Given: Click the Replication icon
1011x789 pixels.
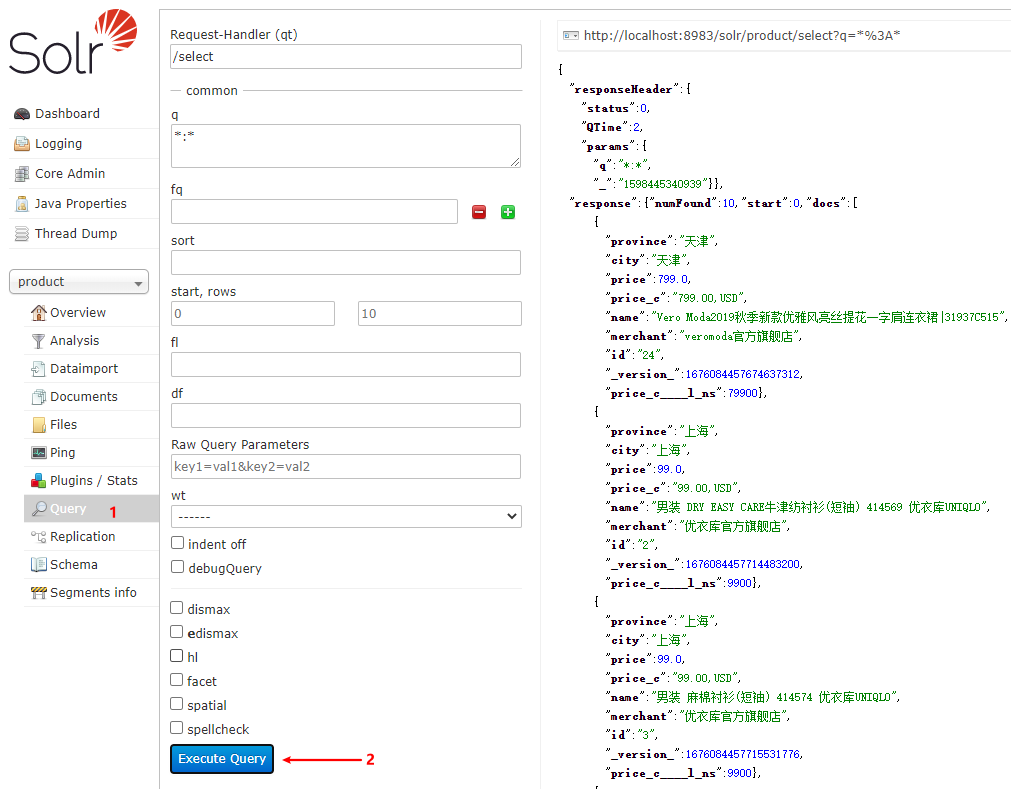Looking at the screenshot, I should [x=39, y=537].
